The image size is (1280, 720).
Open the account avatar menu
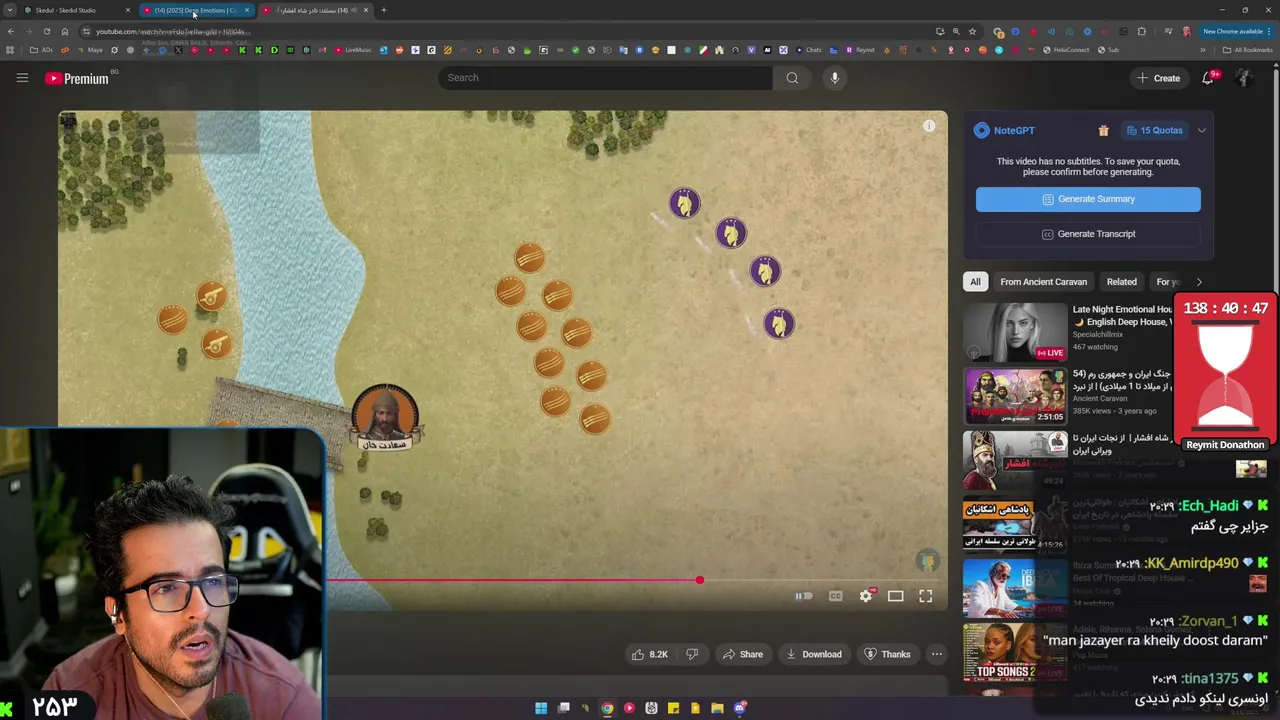click(x=1244, y=78)
